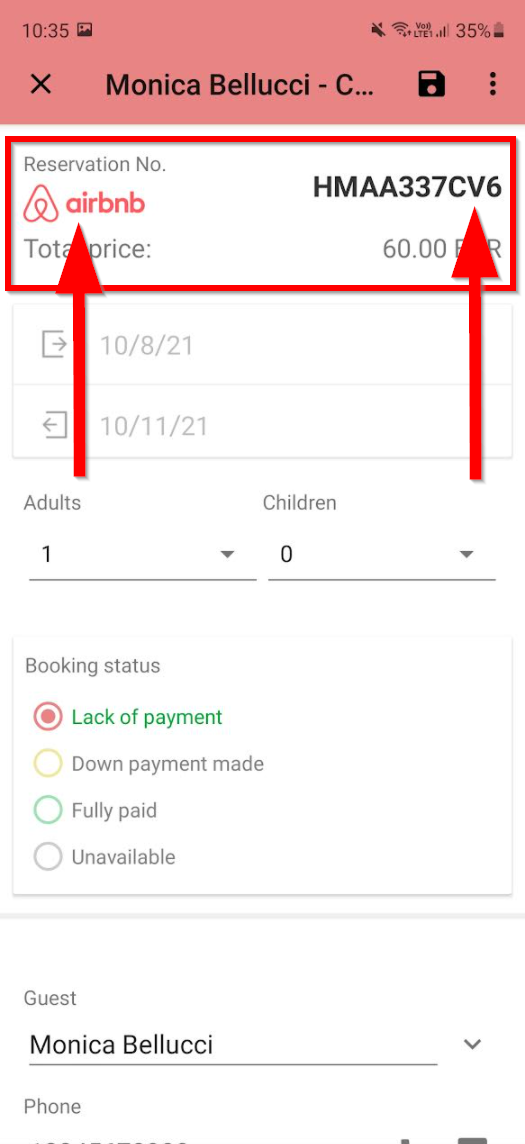Edit the Monica Bellucci guest field

pos(233,1045)
